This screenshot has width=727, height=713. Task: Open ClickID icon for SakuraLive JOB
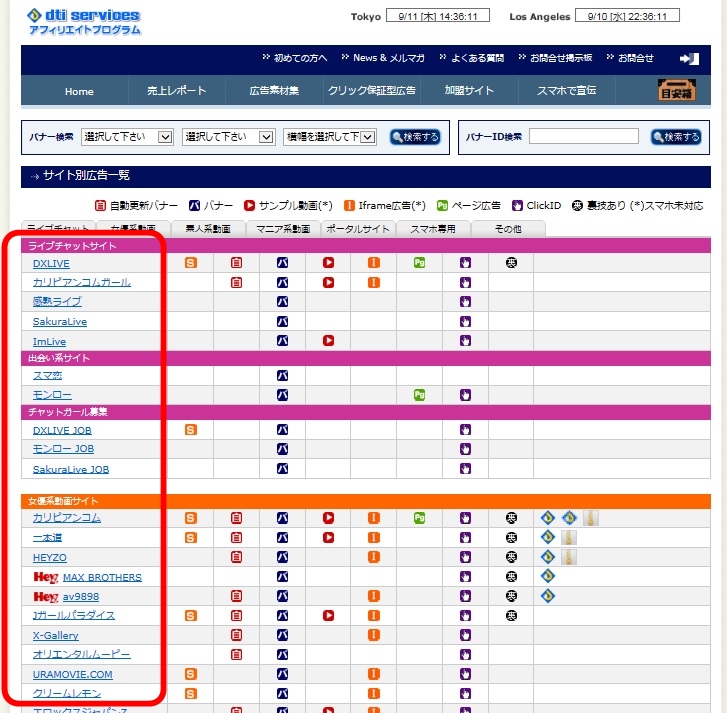(465, 469)
